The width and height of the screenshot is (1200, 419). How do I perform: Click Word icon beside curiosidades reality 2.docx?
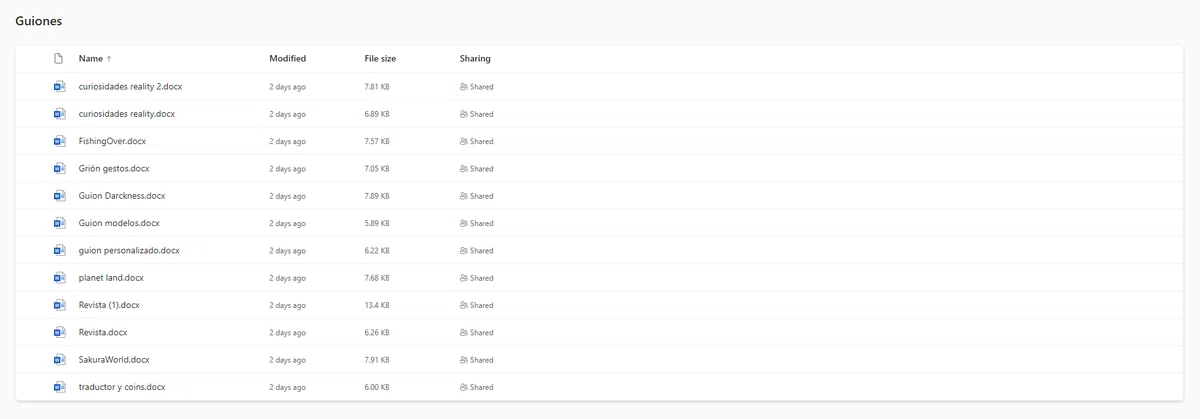pos(59,87)
